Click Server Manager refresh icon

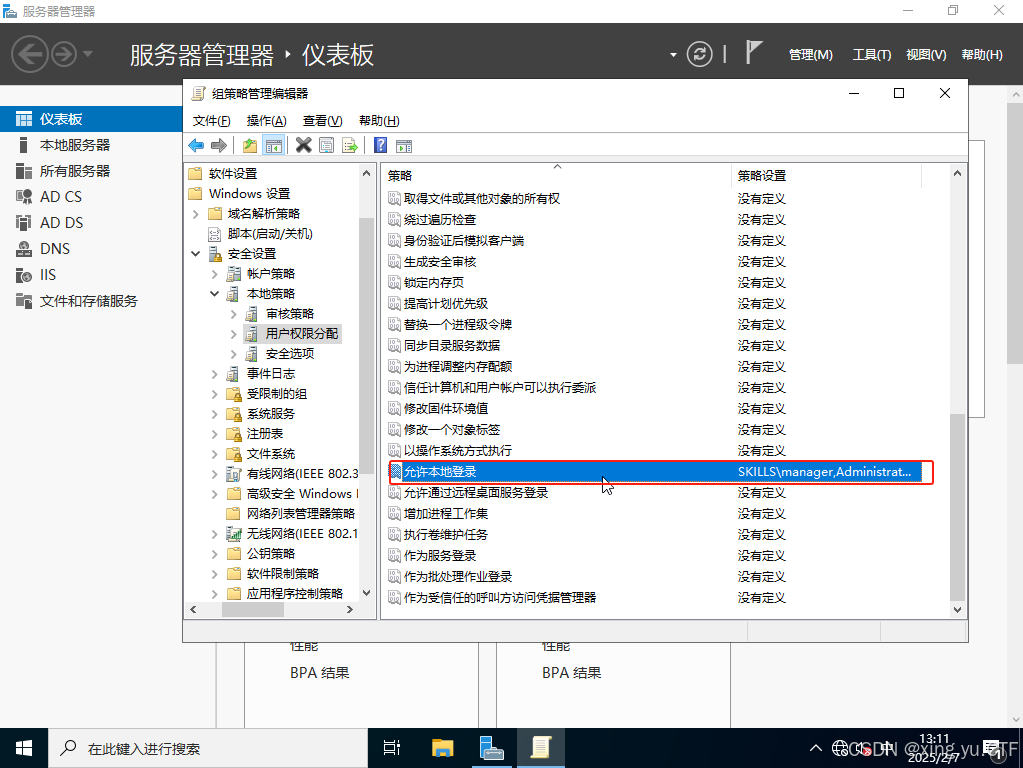(x=700, y=54)
